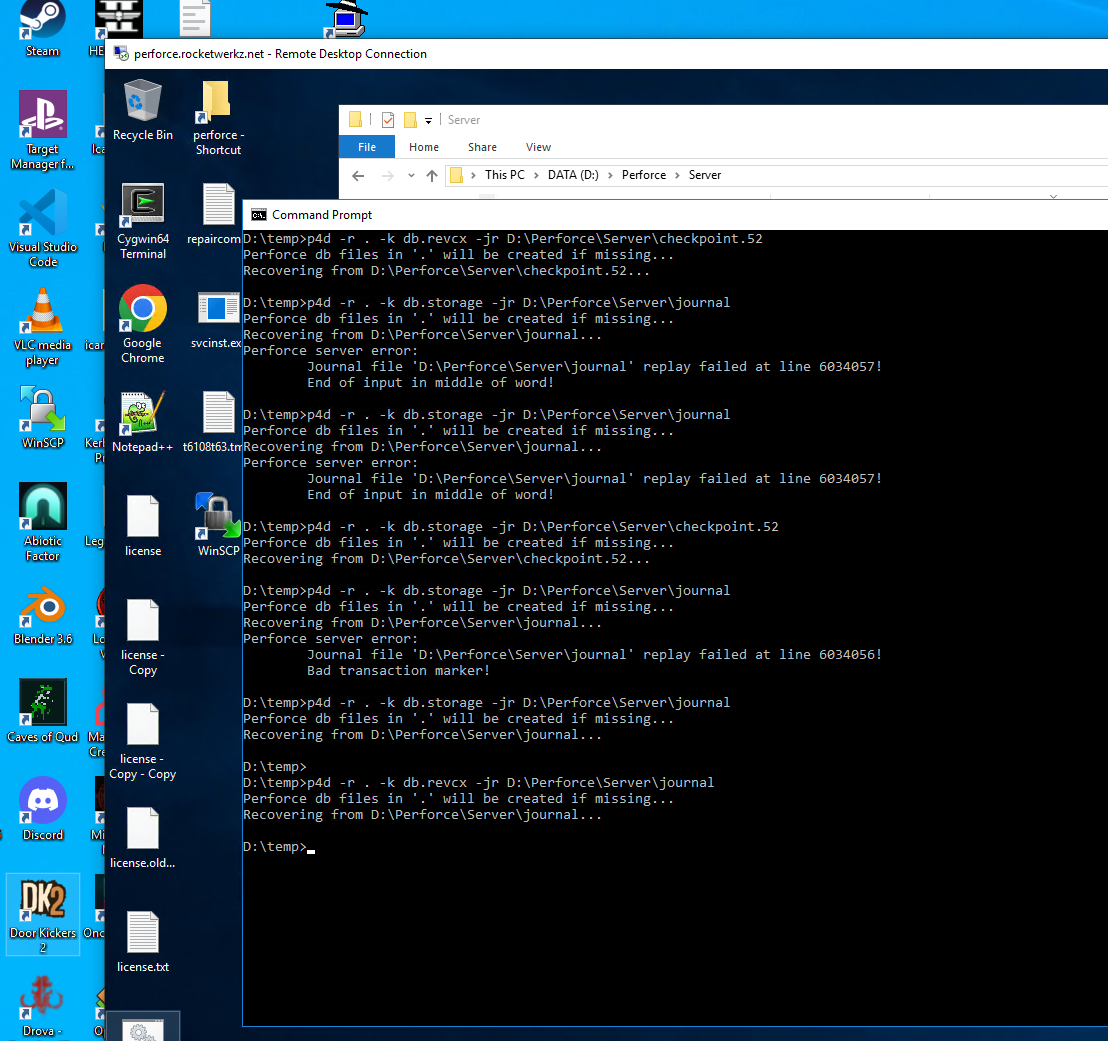Expand Customize Quick Access Toolbar arrow
This screenshot has width=1108, height=1041.
click(429, 121)
